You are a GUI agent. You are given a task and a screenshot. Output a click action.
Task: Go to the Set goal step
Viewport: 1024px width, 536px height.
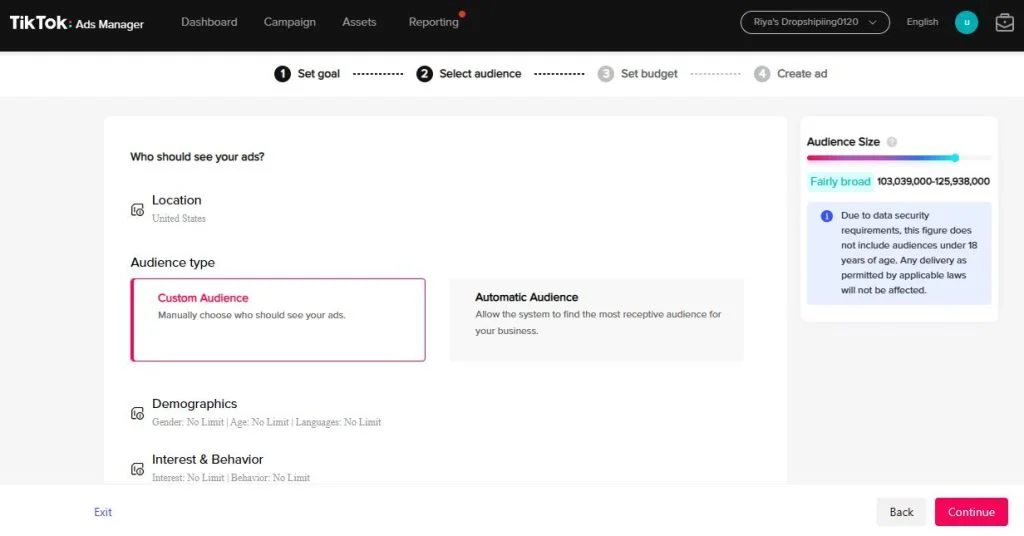(x=308, y=74)
